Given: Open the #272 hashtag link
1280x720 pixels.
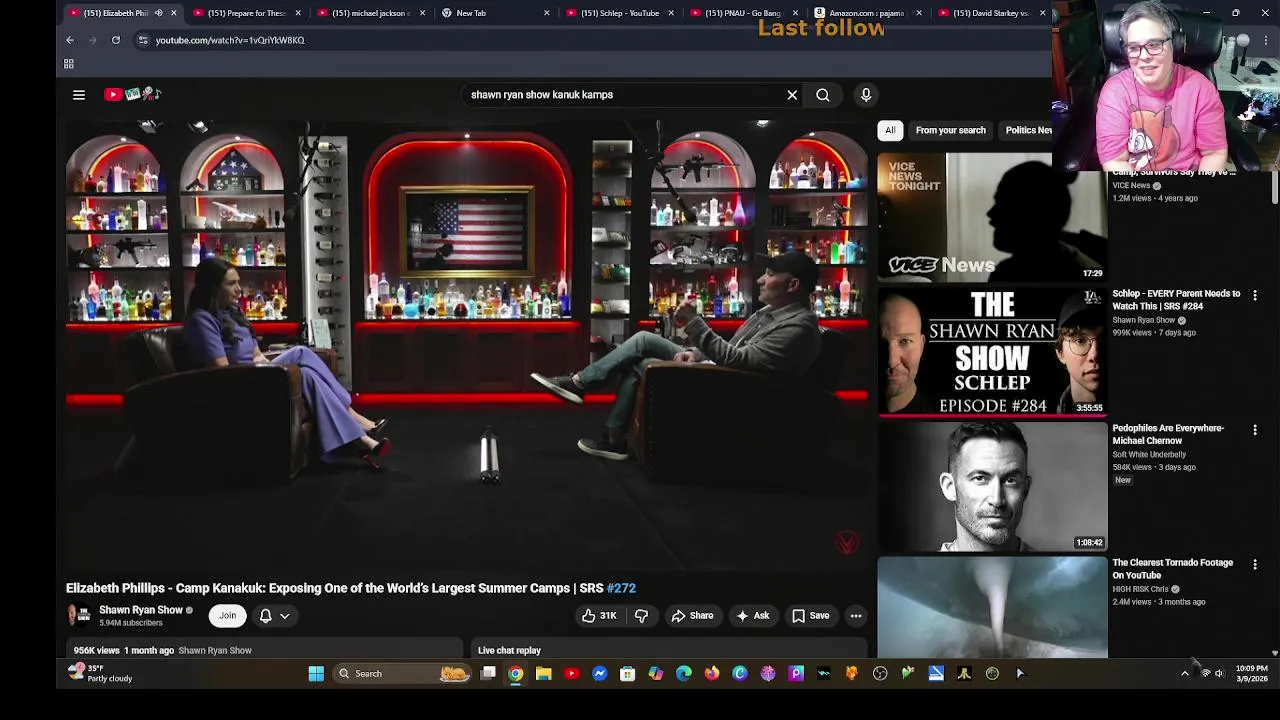Looking at the screenshot, I should (x=621, y=588).
